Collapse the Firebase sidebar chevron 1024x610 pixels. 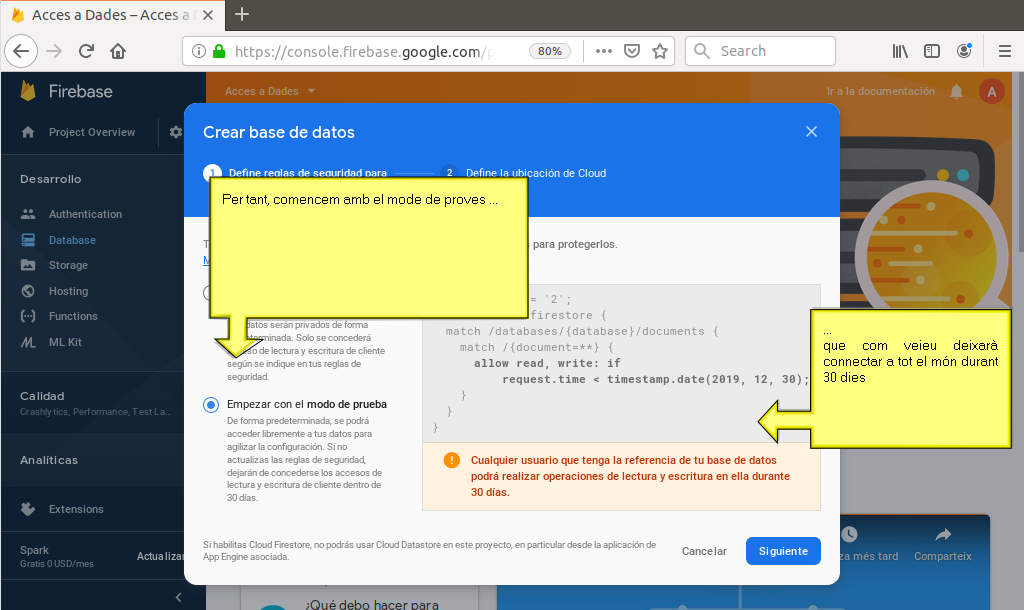(178, 597)
